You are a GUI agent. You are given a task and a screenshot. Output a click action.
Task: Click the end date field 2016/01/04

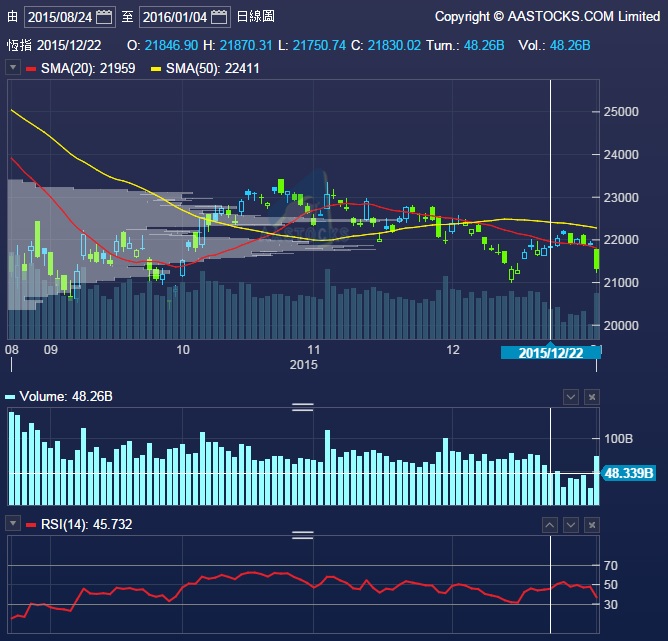[x=173, y=17]
